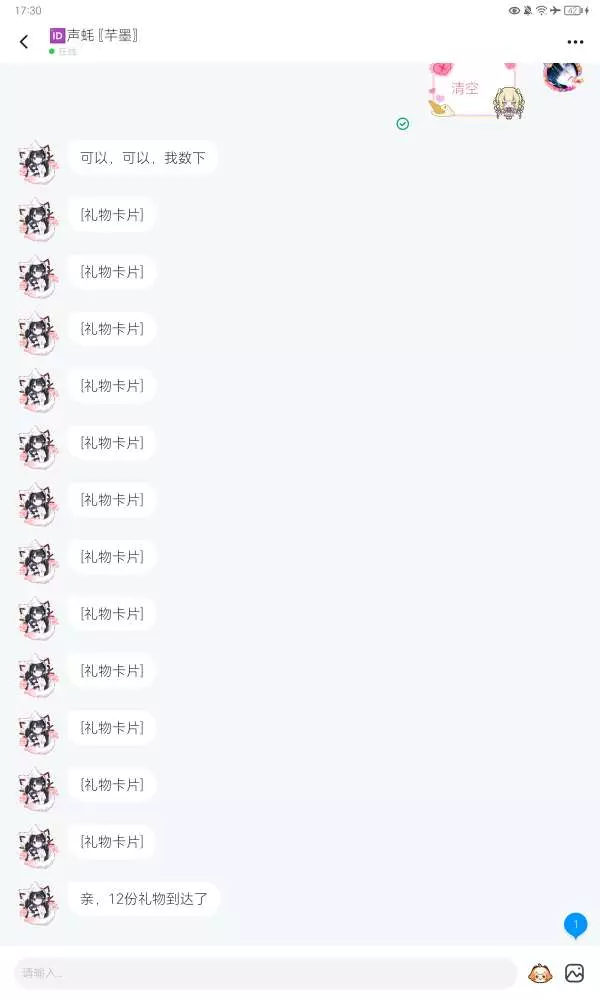Tap the 可以，可以，我数下 message
The width and height of the screenshot is (600, 1000).
(143, 158)
